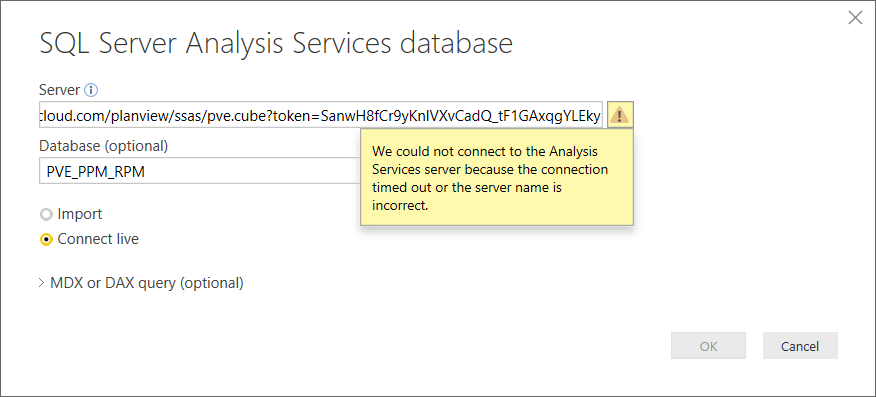This screenshot has height=397, width=876.
Task: Click the SQL Server Analysis Services database title
Action: [x=276, y=44]
